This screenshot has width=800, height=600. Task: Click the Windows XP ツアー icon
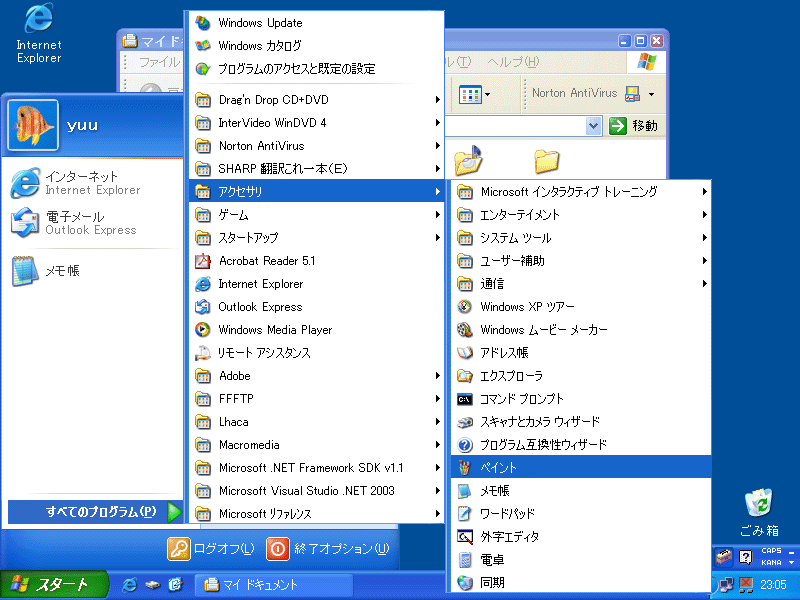[464, 307]
